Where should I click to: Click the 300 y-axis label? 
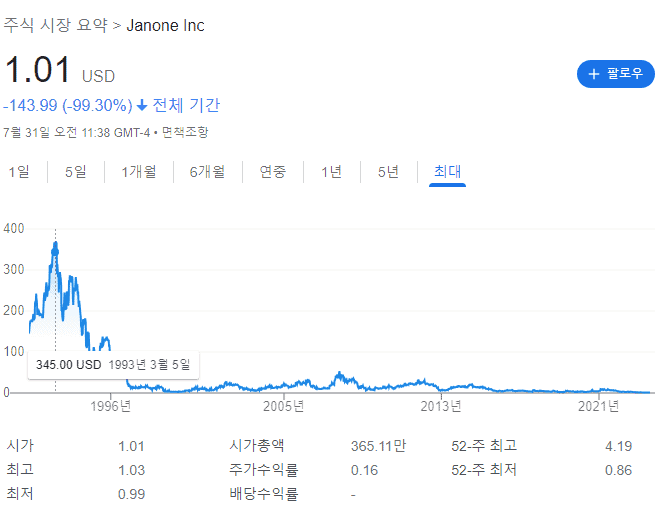[14, 269]
